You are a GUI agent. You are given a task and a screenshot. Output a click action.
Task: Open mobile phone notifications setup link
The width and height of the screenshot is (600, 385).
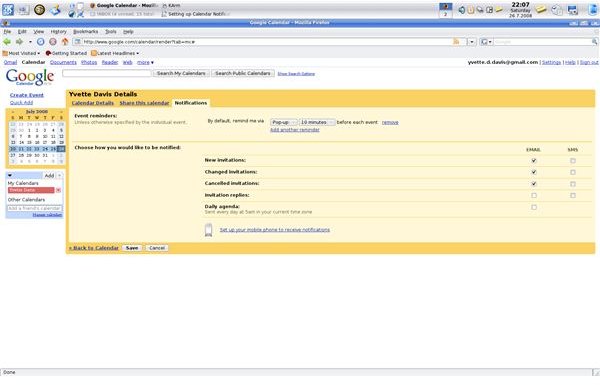point(275,230)
